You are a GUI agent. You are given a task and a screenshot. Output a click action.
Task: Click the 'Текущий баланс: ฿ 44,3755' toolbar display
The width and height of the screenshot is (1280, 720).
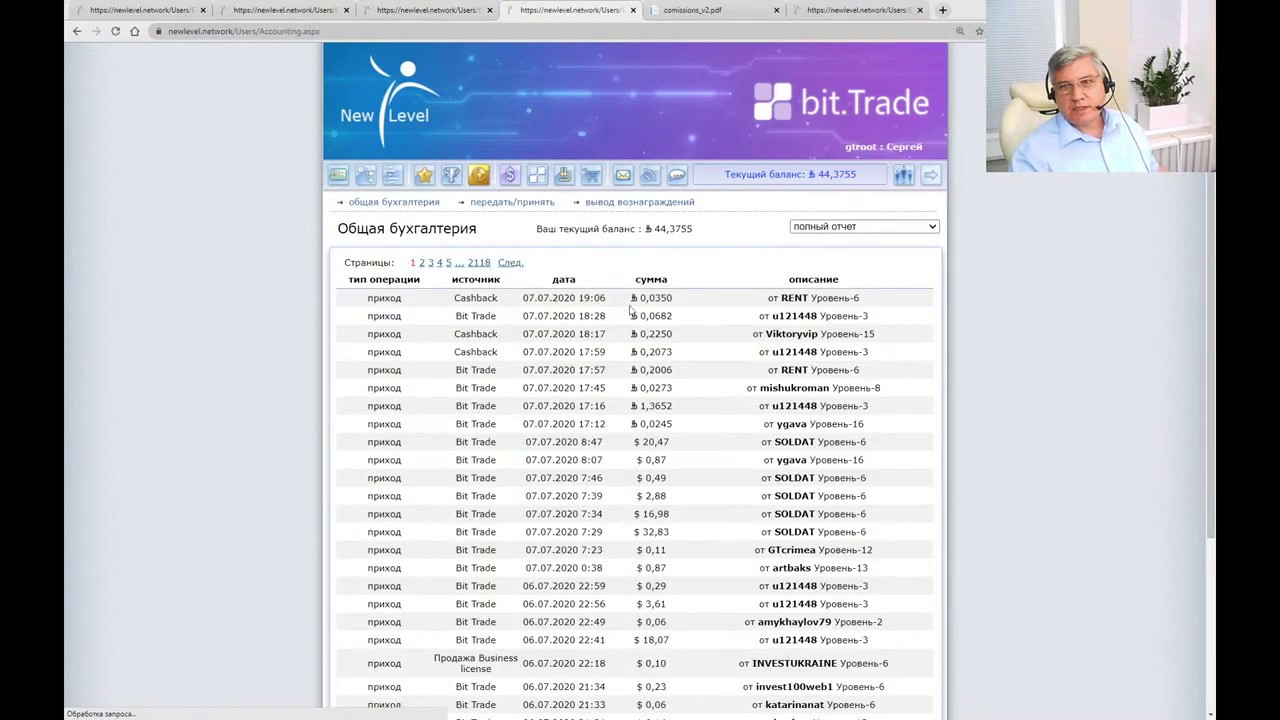pos(790,175)
